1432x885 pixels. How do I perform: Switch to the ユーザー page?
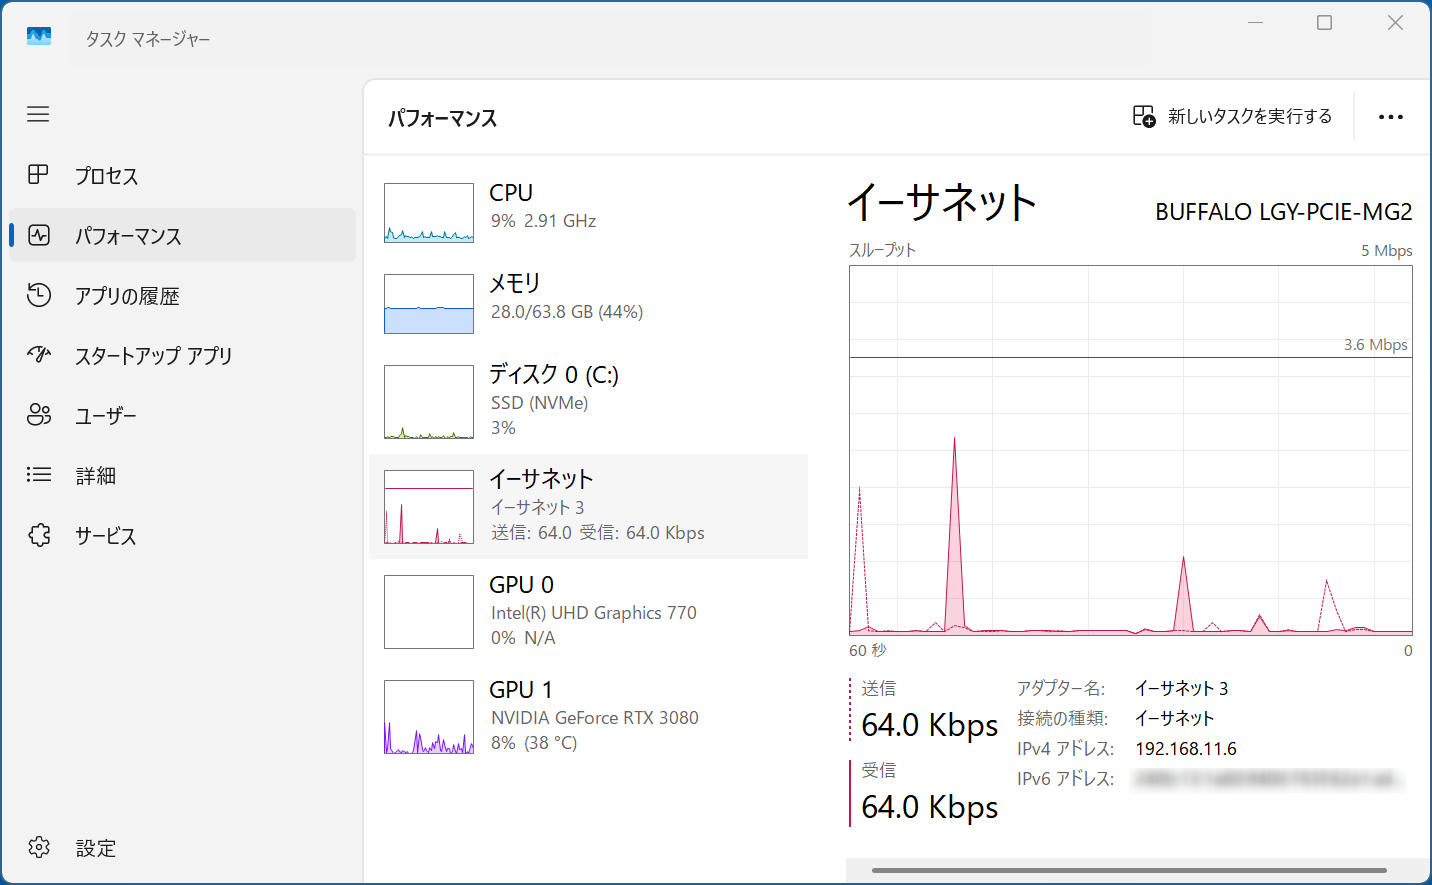point(182,415)
